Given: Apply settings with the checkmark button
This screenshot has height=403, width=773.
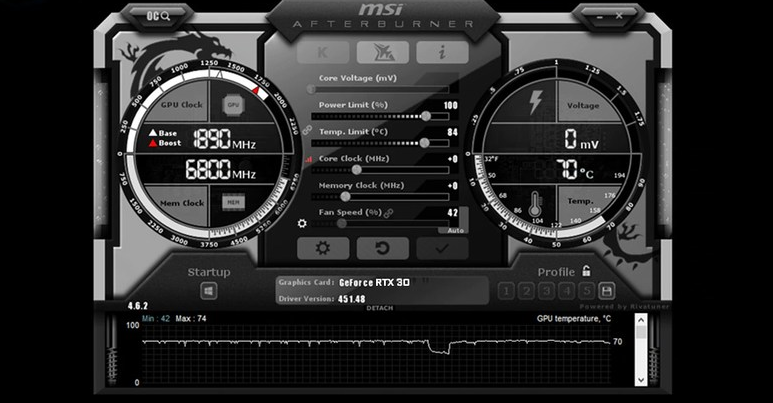Looking at the screenshot, I should (442, 248).
